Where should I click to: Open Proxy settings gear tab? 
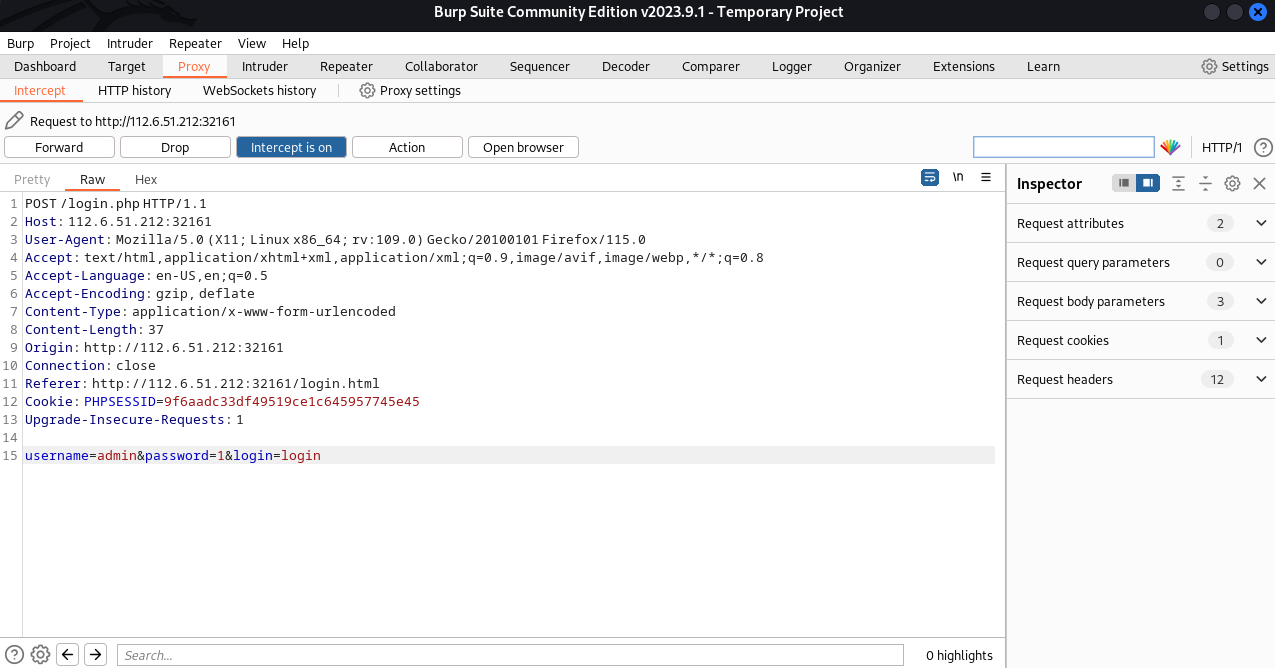coord(410,90)
